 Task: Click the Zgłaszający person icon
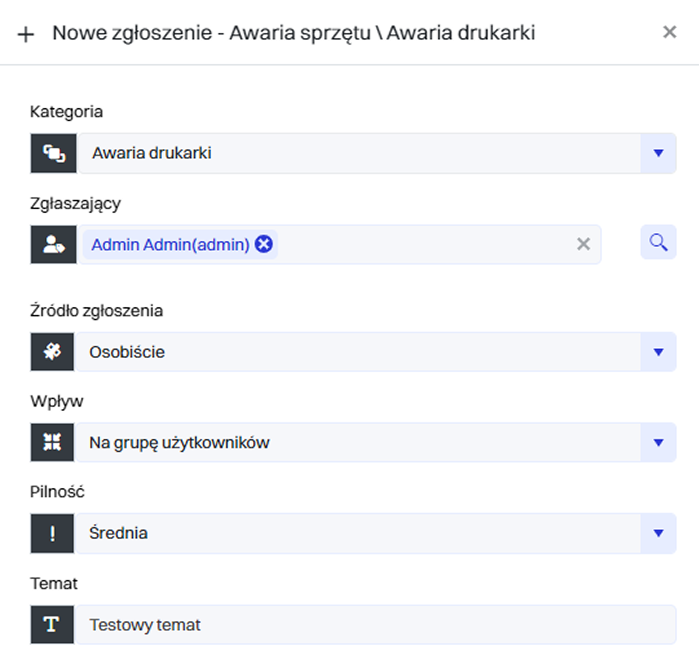click(54, 244)
